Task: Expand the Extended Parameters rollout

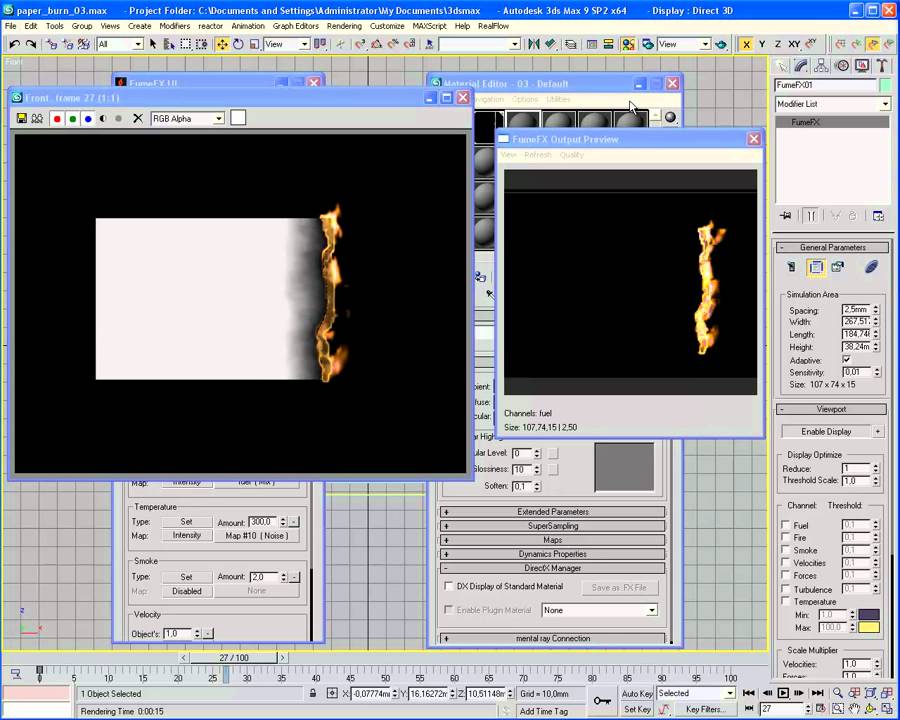Action: pos(552,512)
